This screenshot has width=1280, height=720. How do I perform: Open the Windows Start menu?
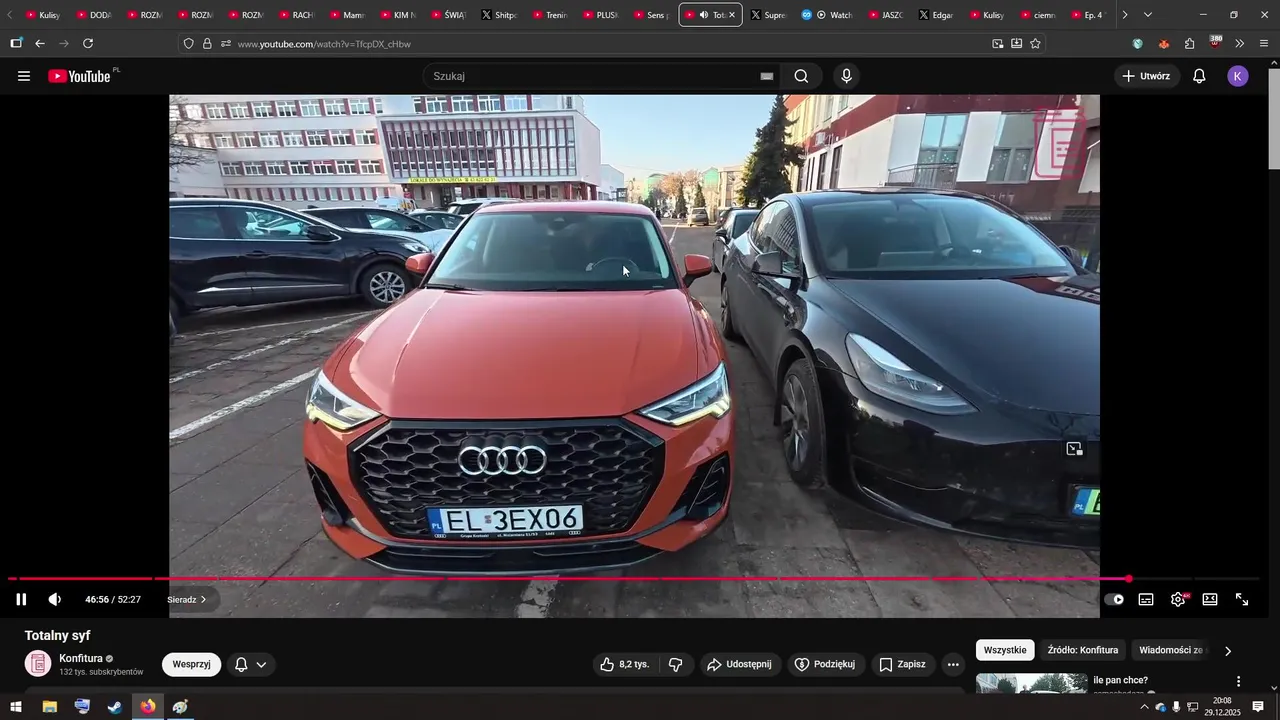coord(16,707)
